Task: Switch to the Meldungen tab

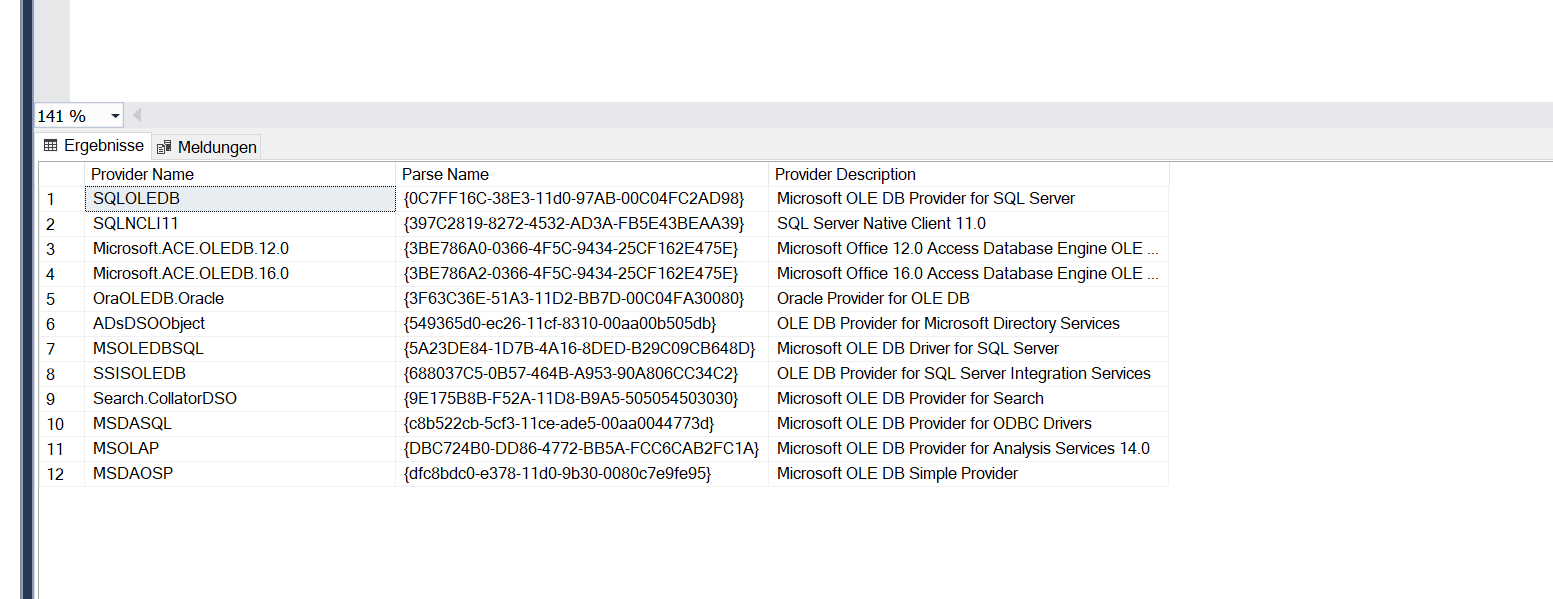Action: coord(207,147)
